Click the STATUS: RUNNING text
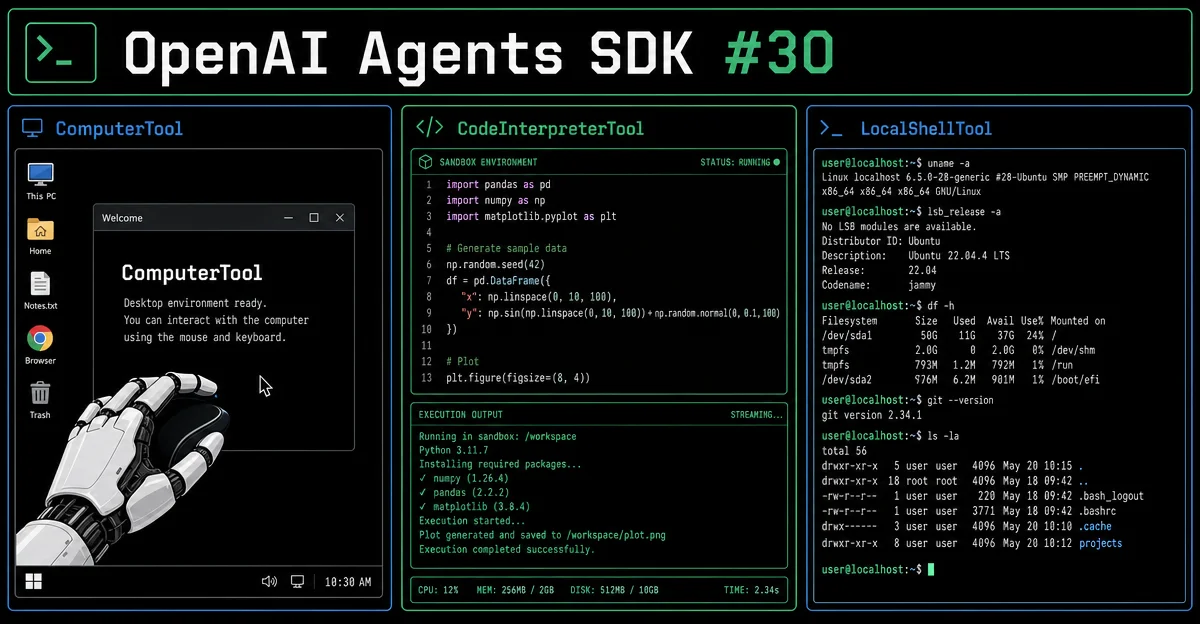This screenshot has width=1200, height=624. click(x=735, y=162)
